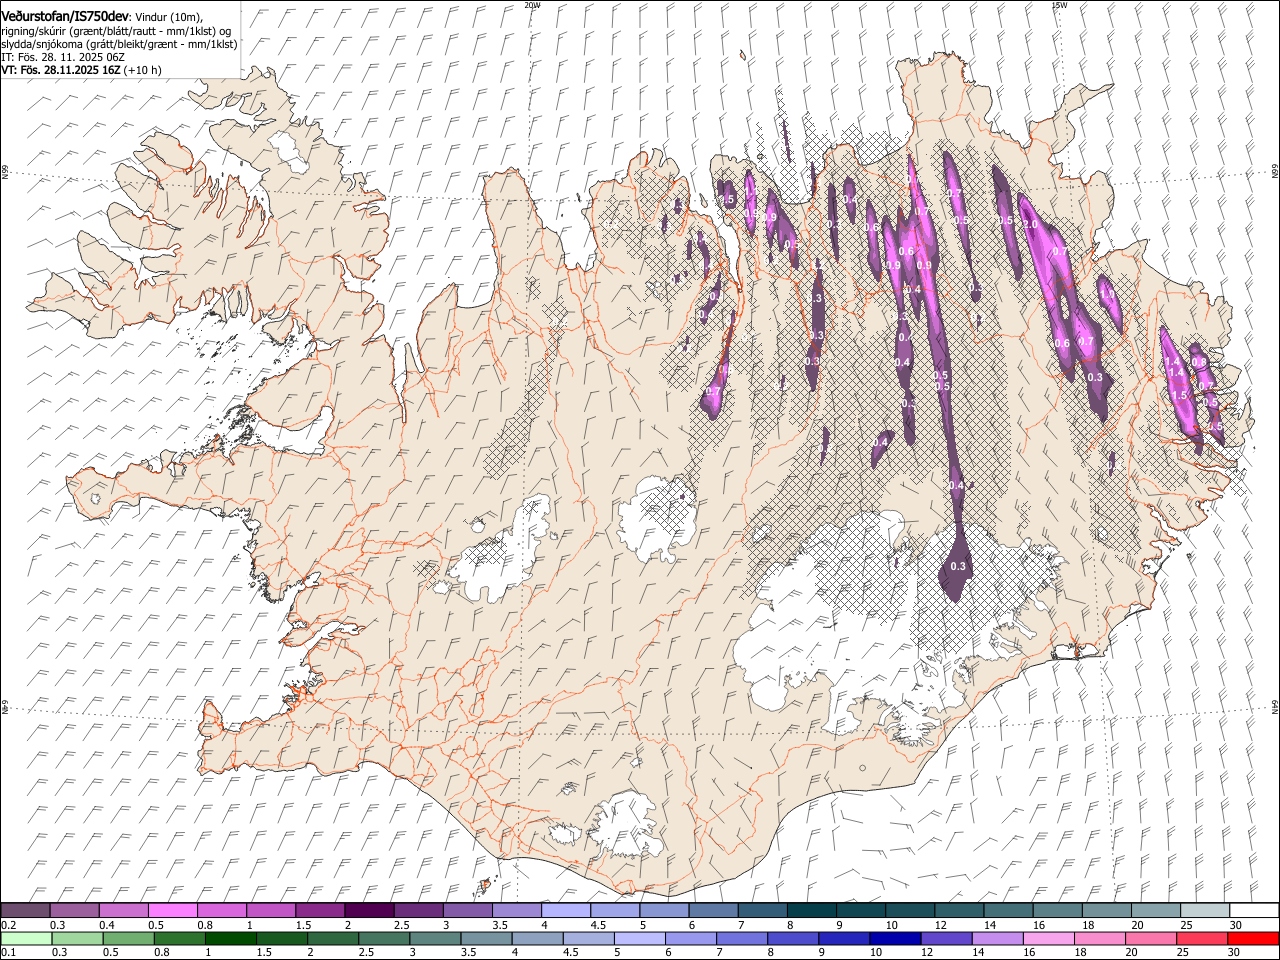Choose the darkest green swatch labeled 1
Image resolution: width=1280 pixels, height=960 pixels.
point(230,939)
